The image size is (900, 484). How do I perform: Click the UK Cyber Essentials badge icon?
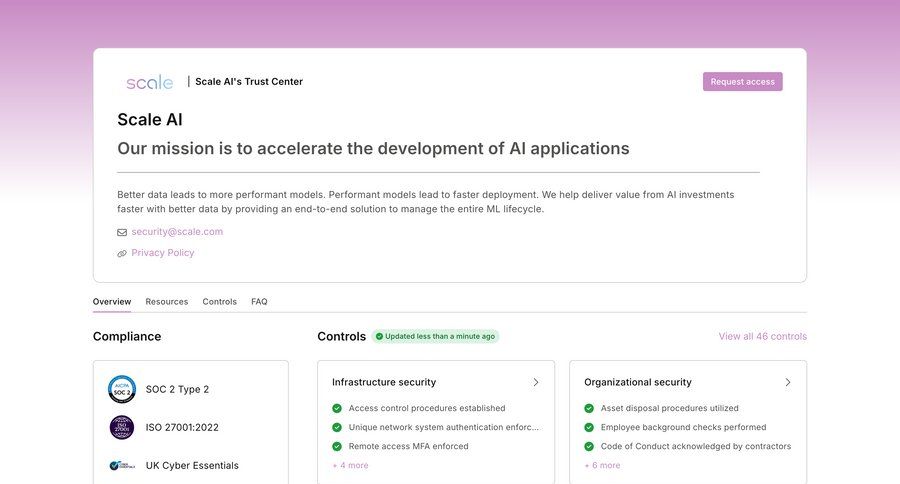tap(122, 465)
